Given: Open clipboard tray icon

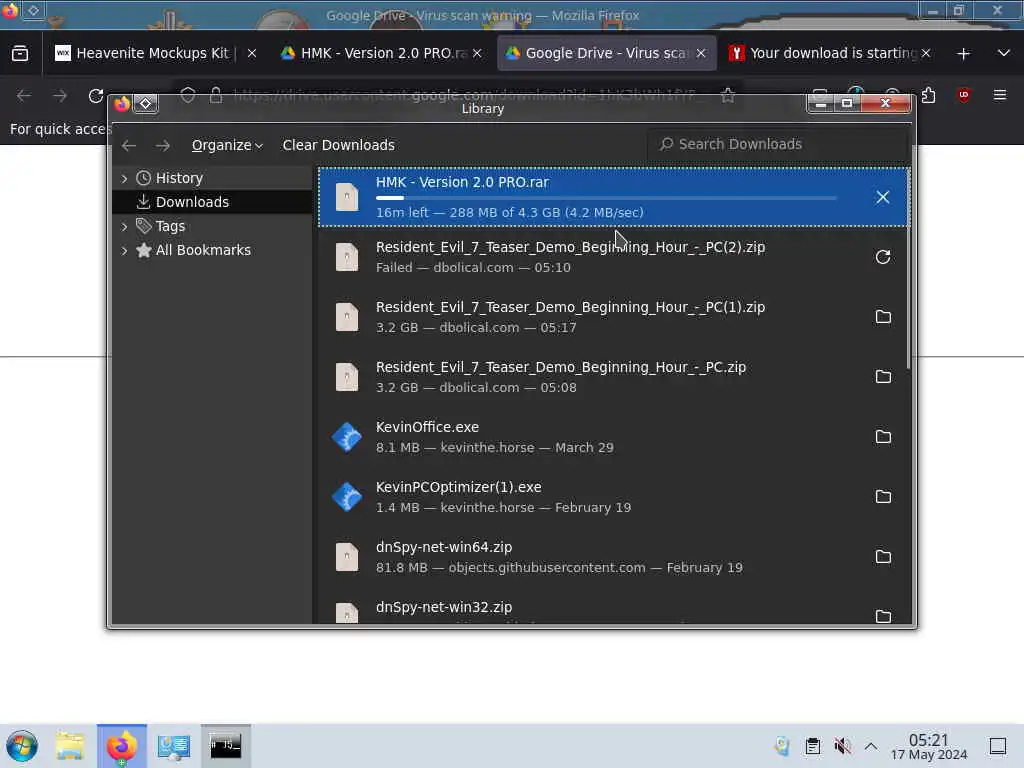Looking at the screenshot, I should coord(812,746).
